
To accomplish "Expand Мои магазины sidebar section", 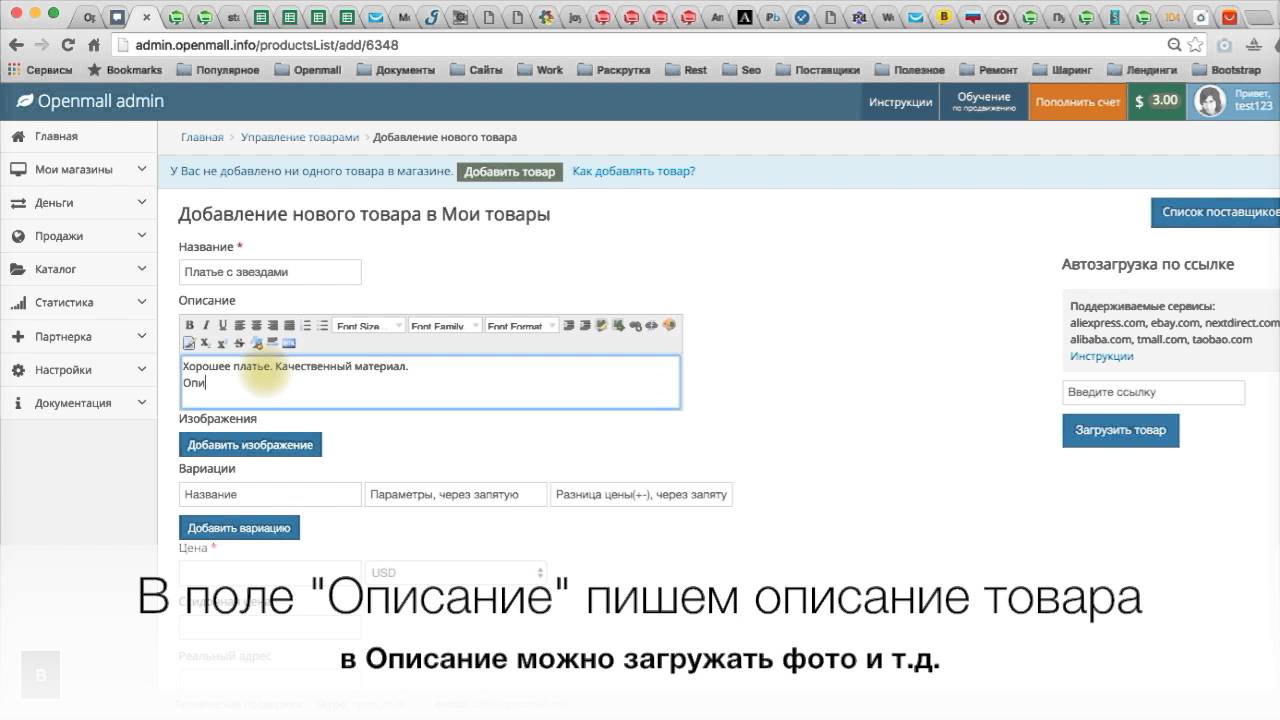I will pyautogui.click(x=79, y=169).
